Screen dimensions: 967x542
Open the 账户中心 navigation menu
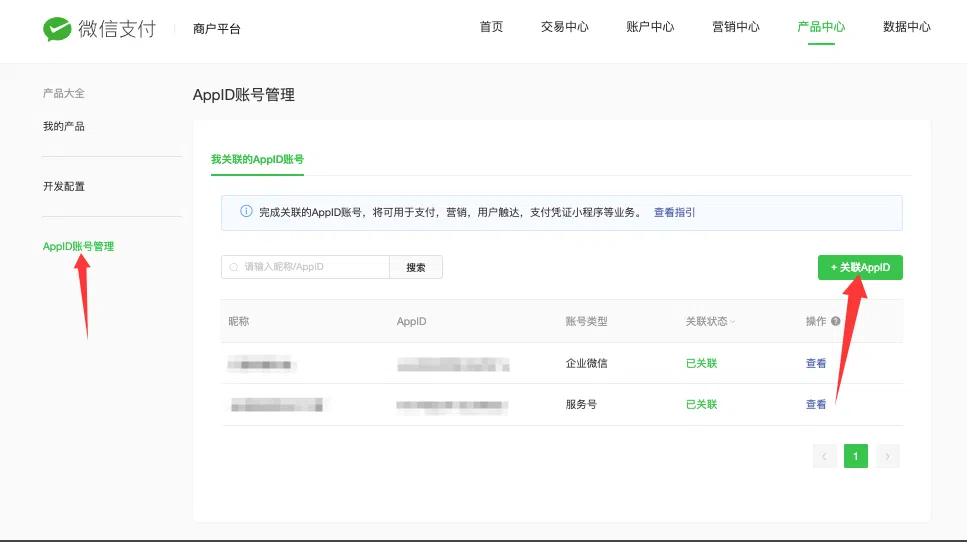650,27
